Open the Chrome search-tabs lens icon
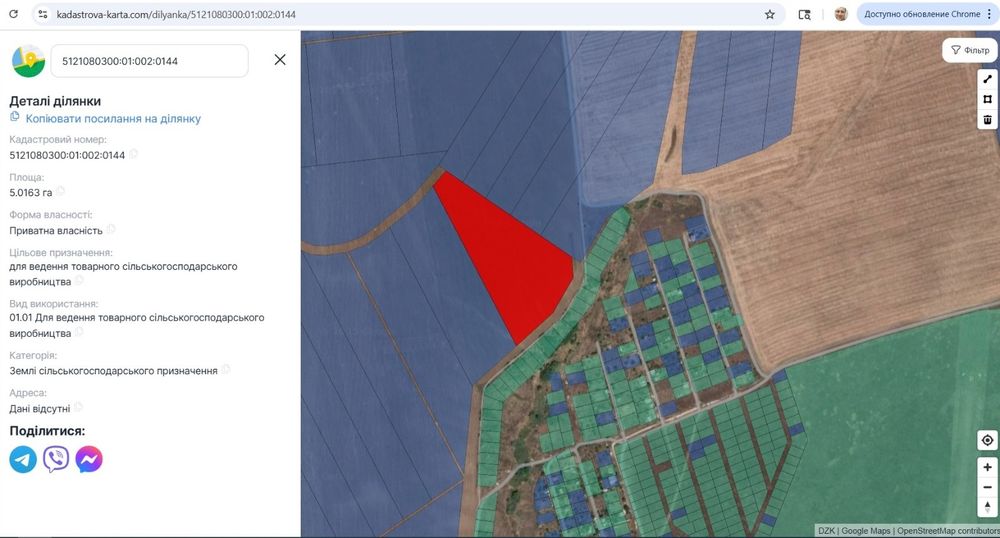 [805, 14]
